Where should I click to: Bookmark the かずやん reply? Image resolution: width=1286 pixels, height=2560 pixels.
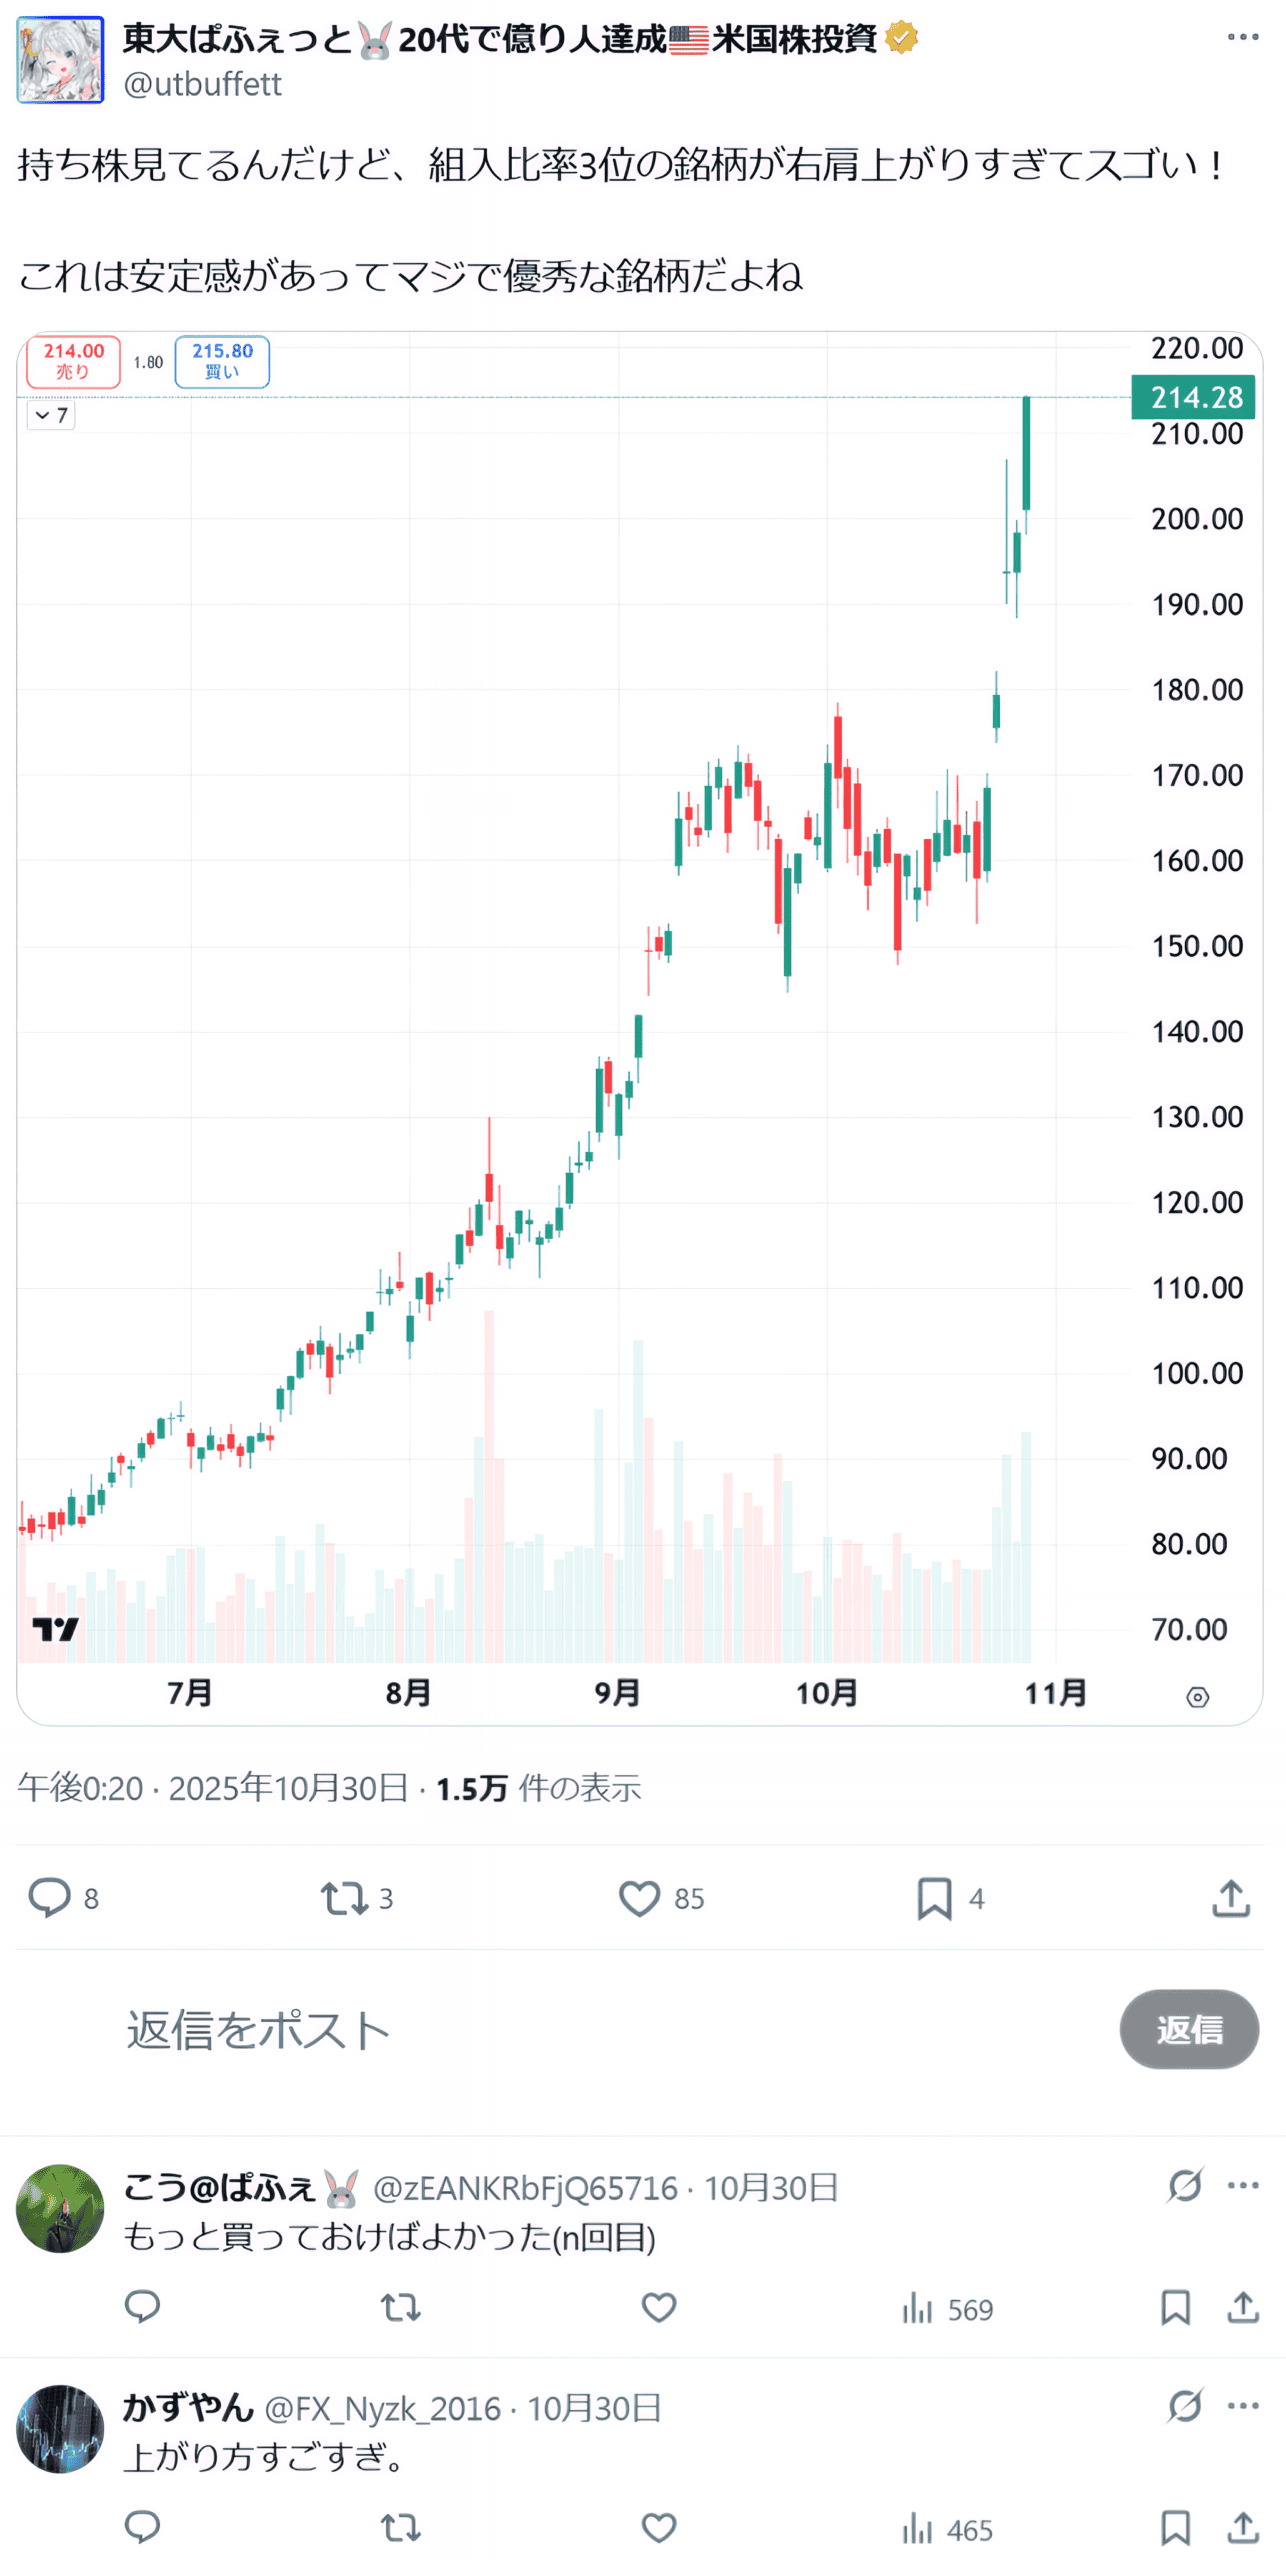[x=1175, y=2527]
